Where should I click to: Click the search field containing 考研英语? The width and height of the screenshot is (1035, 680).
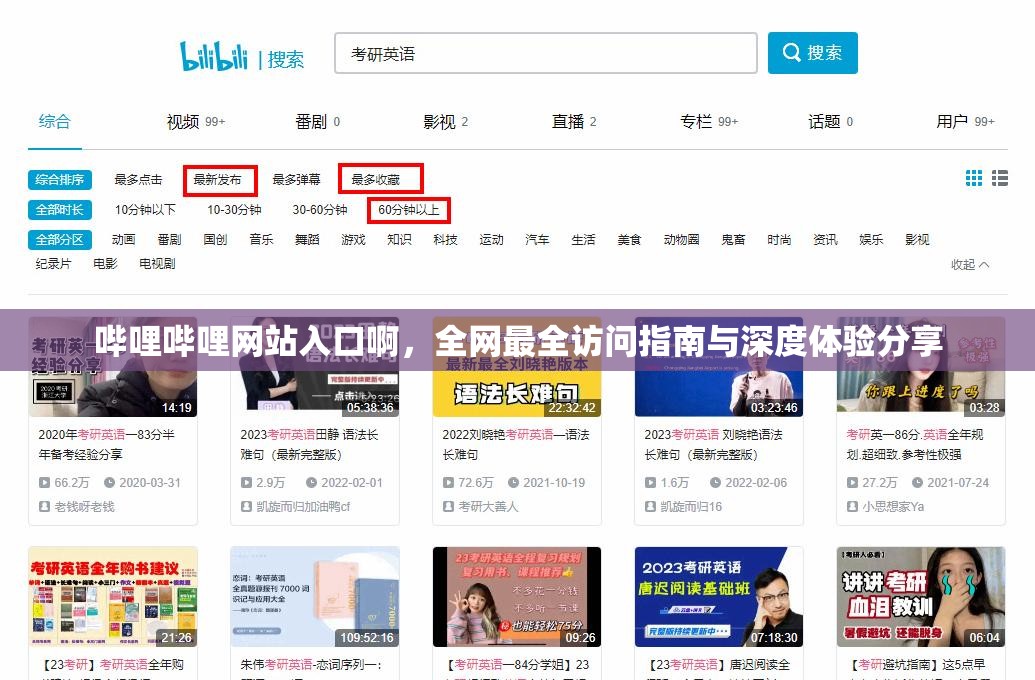pos(545,53)
